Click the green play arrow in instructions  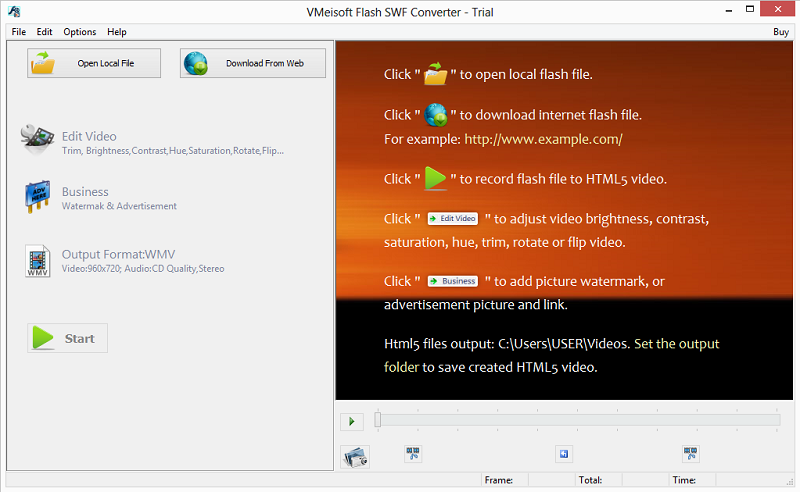[435, 179]
